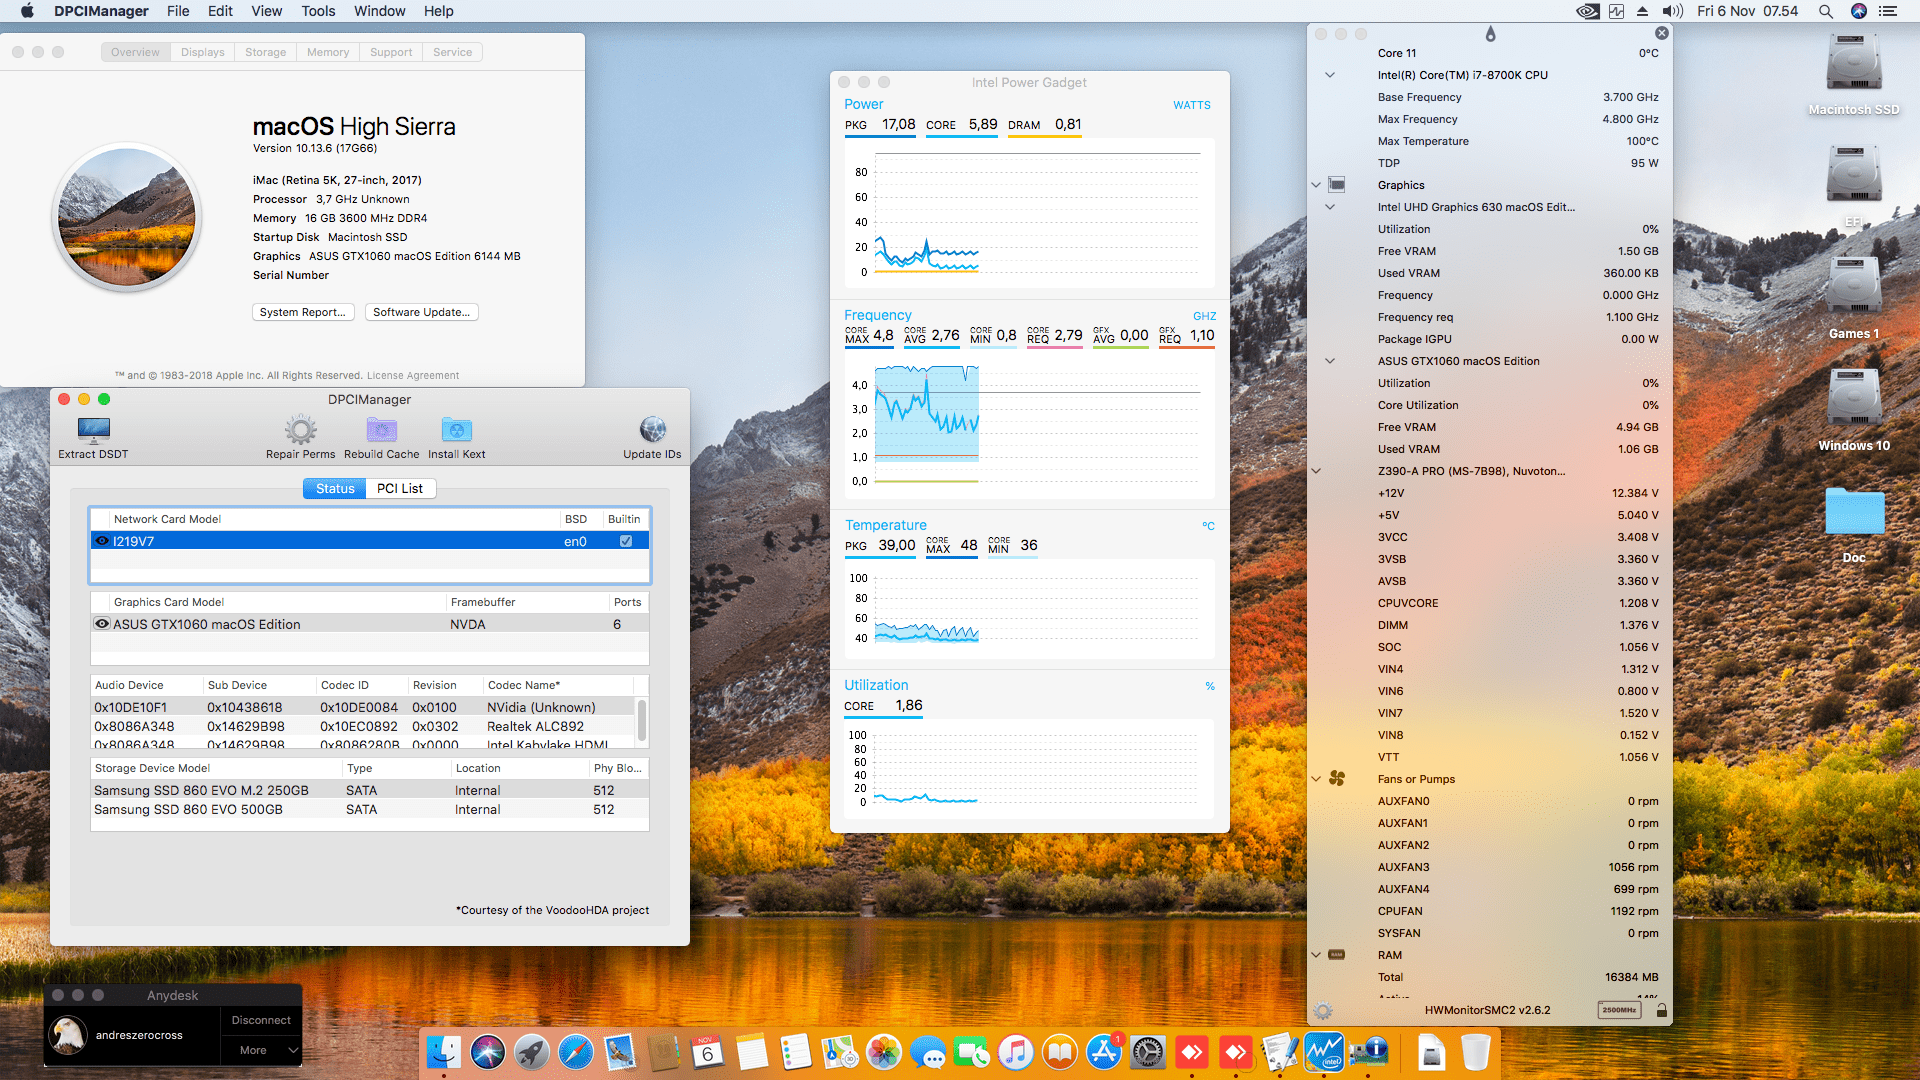Collapse the Intel Core i7-8700K section

(x=1330, y=74)
